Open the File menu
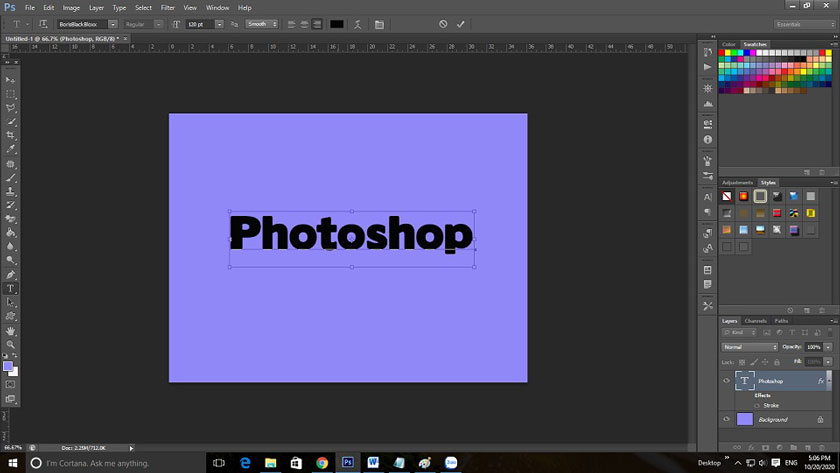 (x=30, y=7)
